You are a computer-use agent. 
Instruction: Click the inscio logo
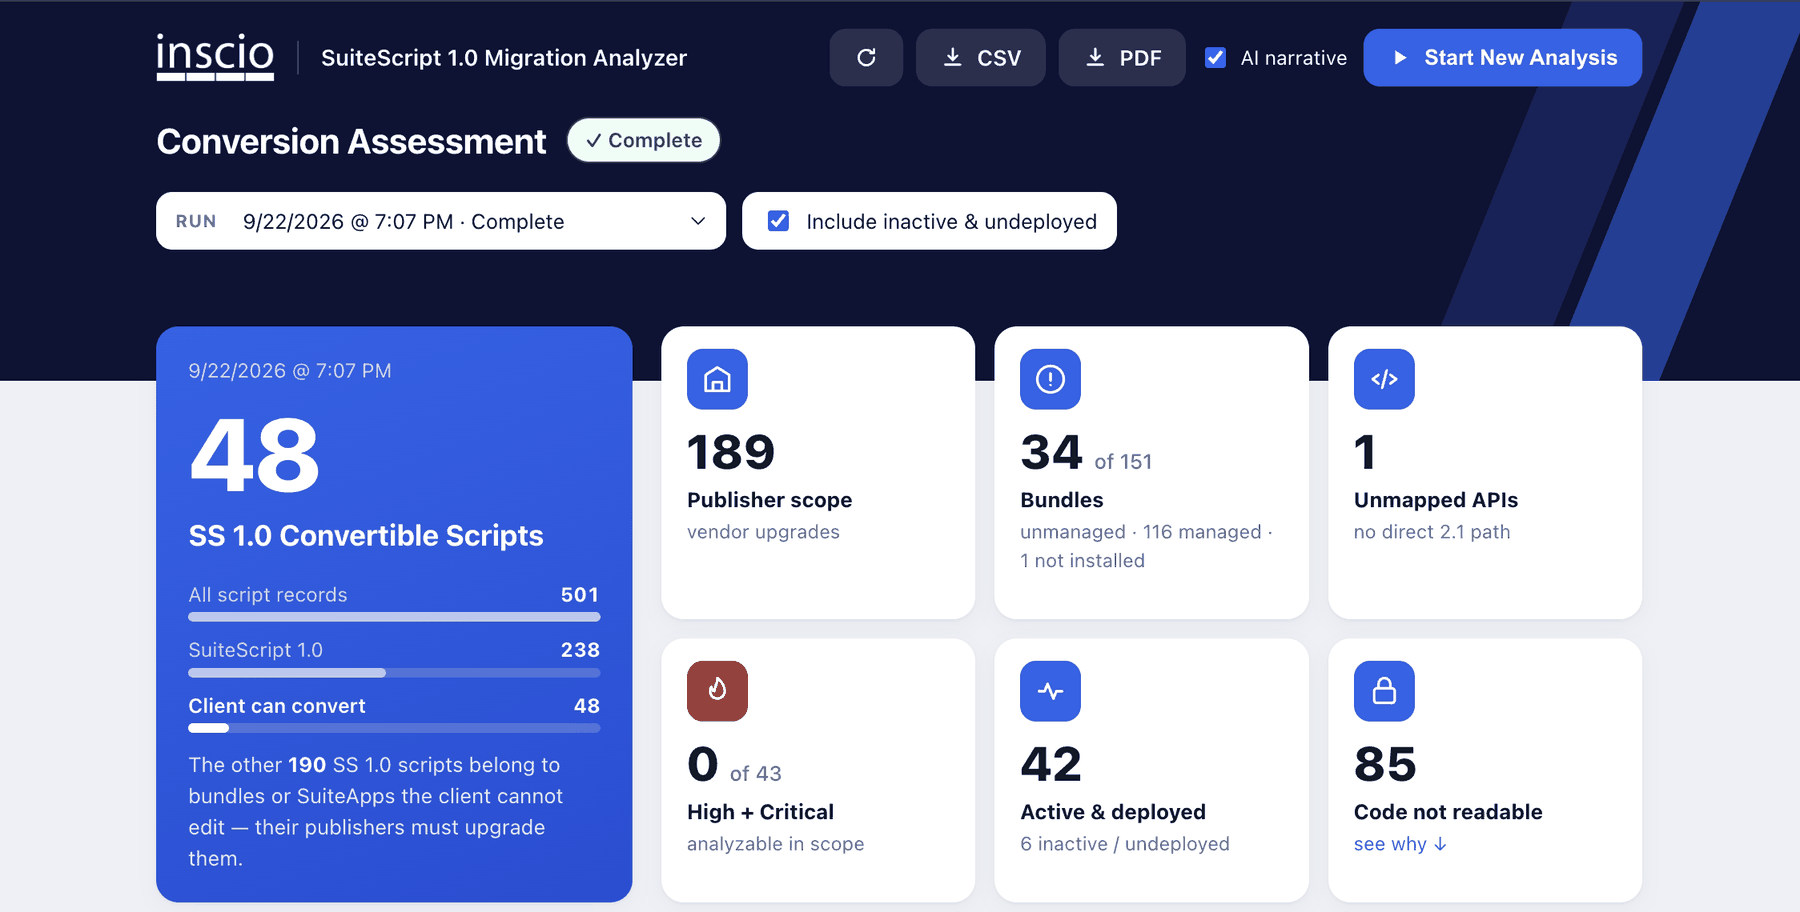click(x=215, y=57)
